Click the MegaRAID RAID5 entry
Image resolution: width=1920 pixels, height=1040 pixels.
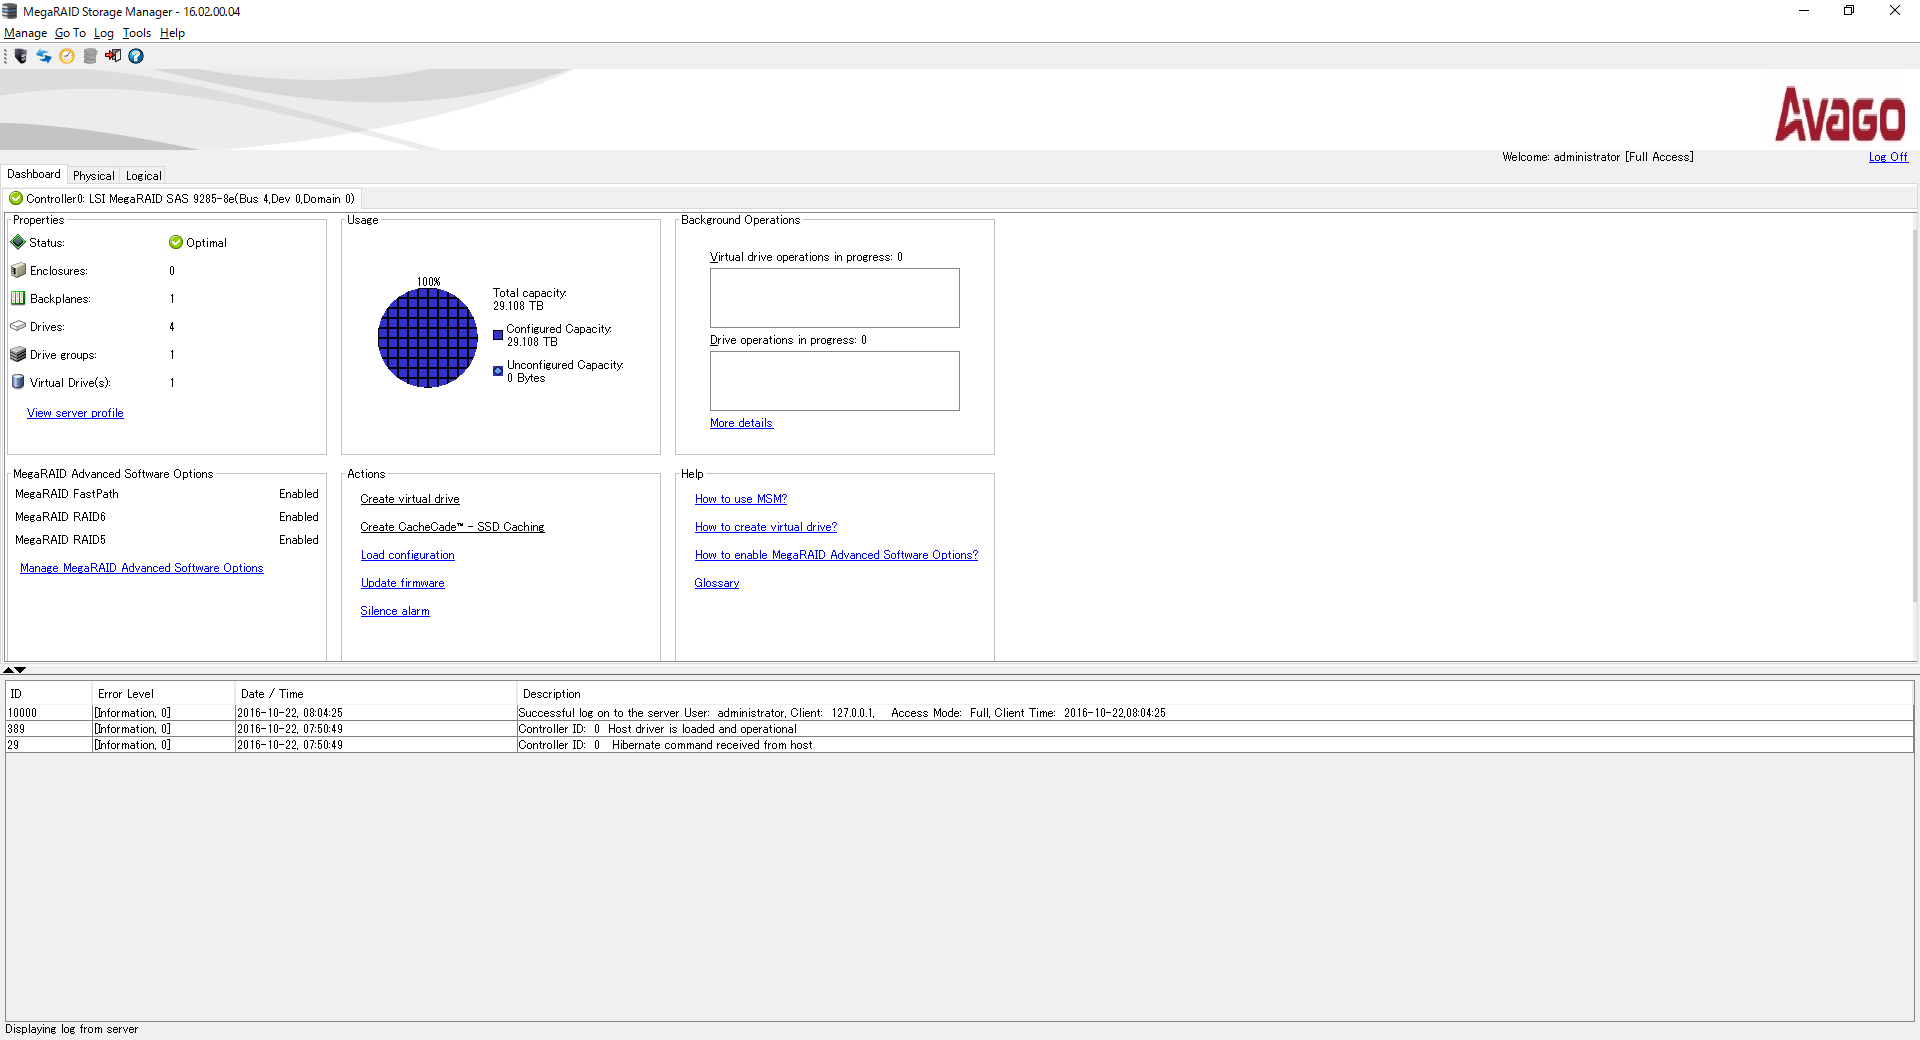[166, 540]
